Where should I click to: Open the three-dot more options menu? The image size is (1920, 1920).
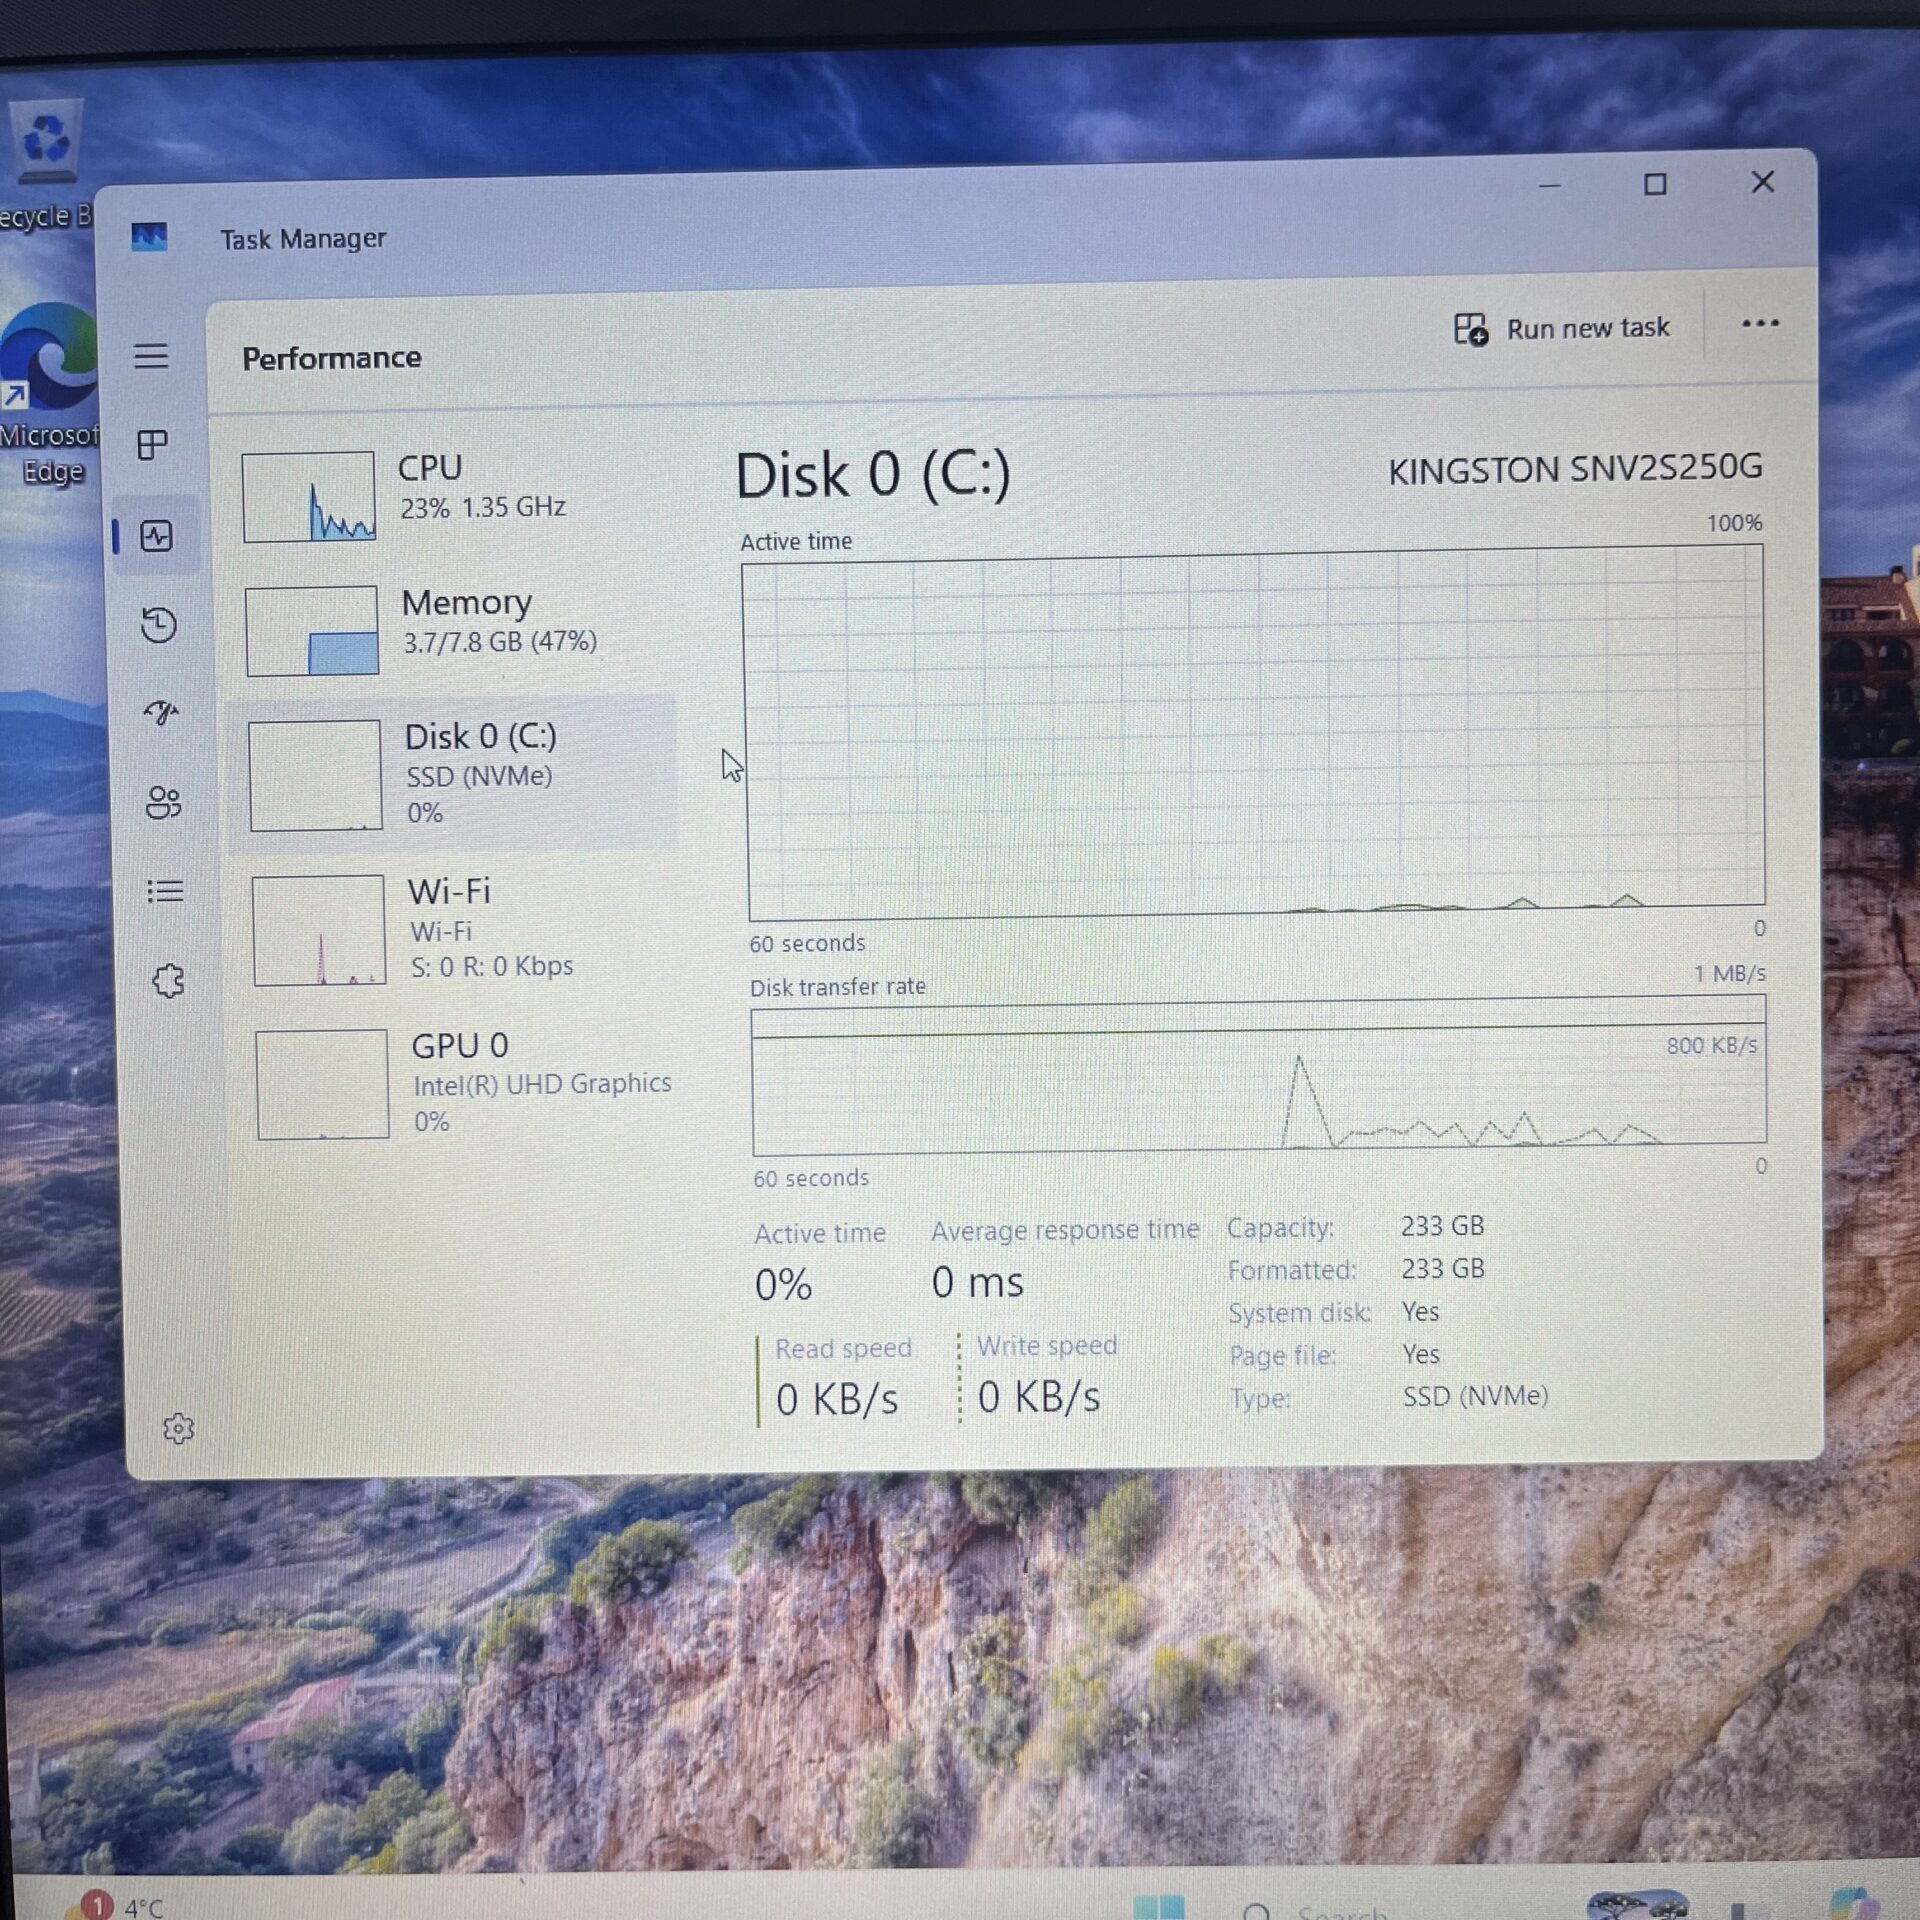[x=1760, y=323]
